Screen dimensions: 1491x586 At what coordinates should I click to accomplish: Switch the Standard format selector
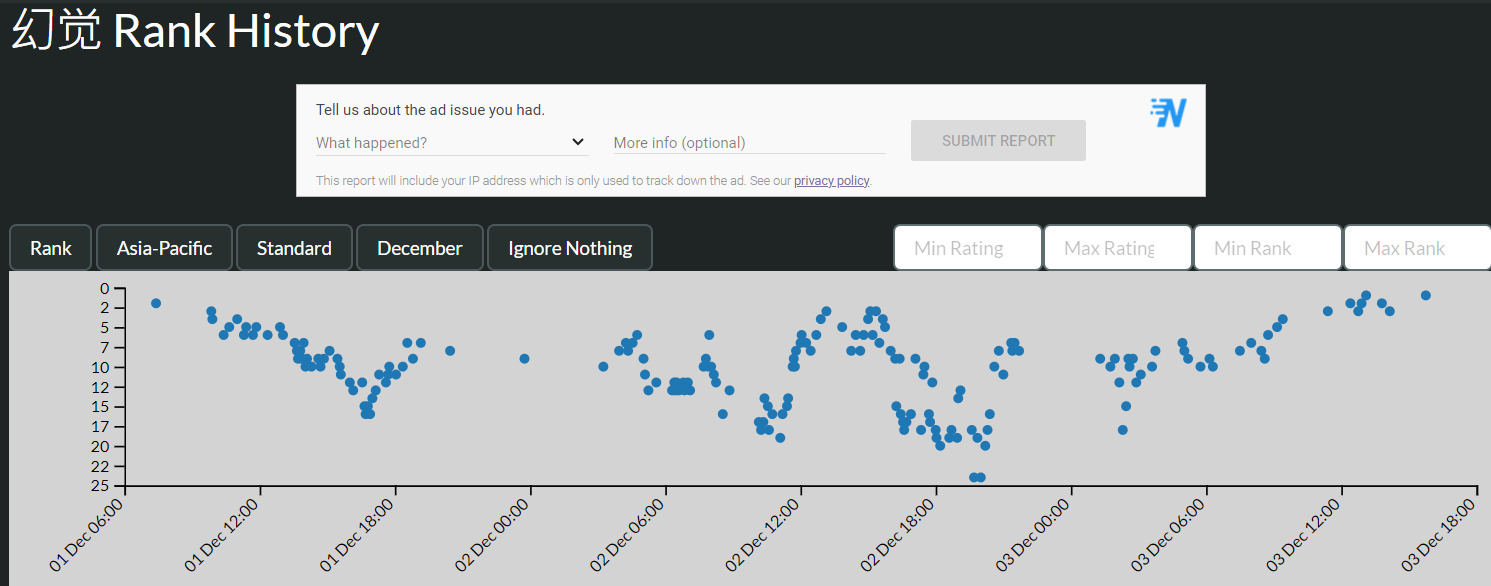click(294, 248)
